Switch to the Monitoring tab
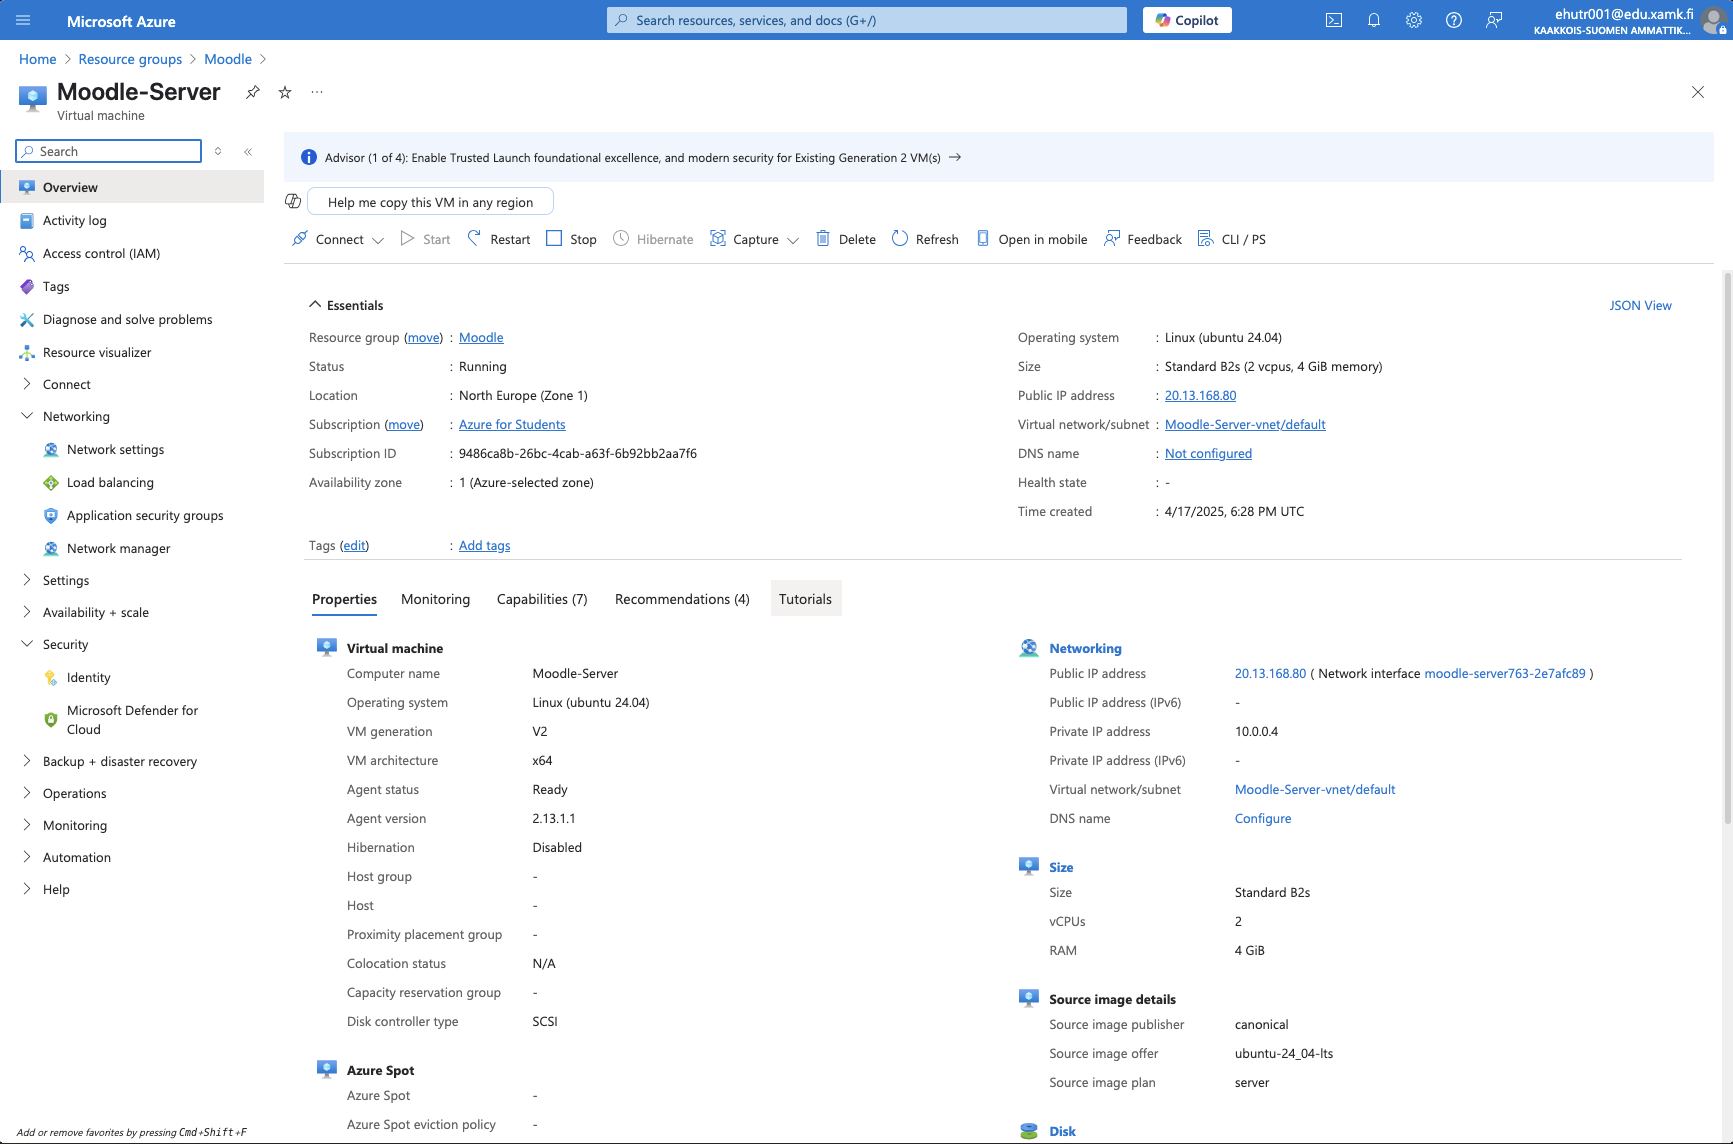The width and height of the screenshot is (1733, 1144). tap(435, 599)
